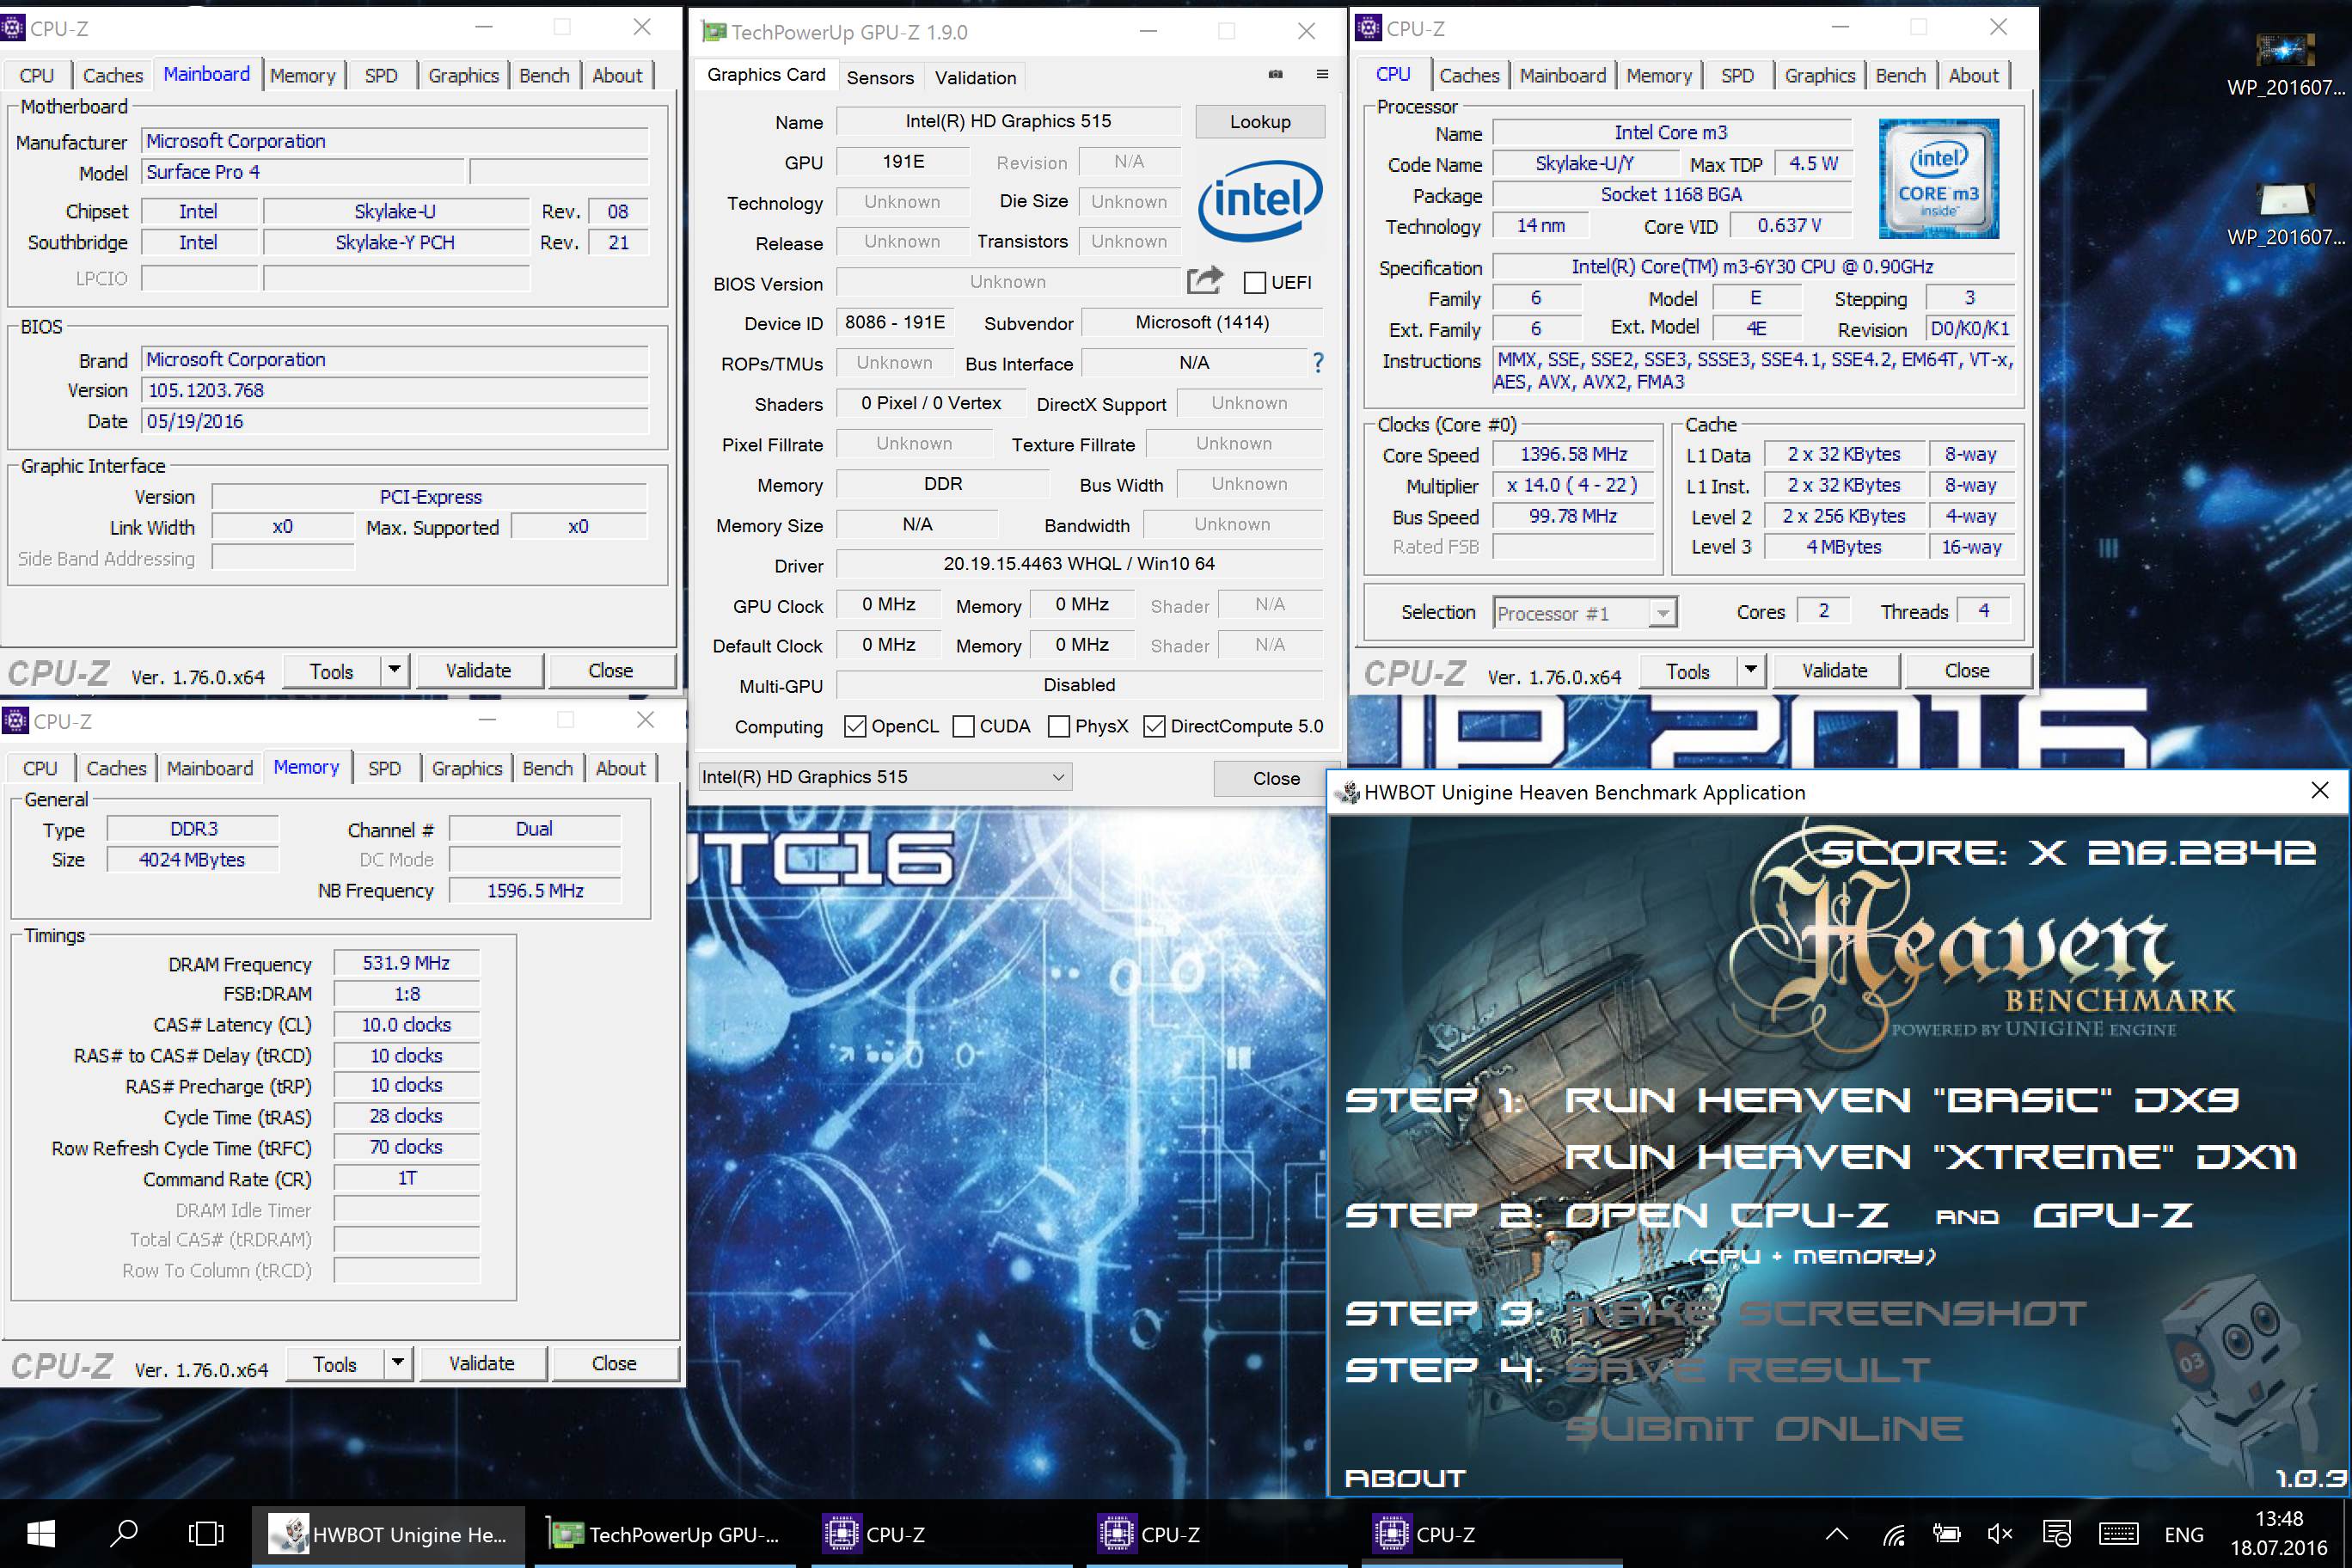Toggle the UEFI checkbox in GPU-Z

coord(1255,283)
